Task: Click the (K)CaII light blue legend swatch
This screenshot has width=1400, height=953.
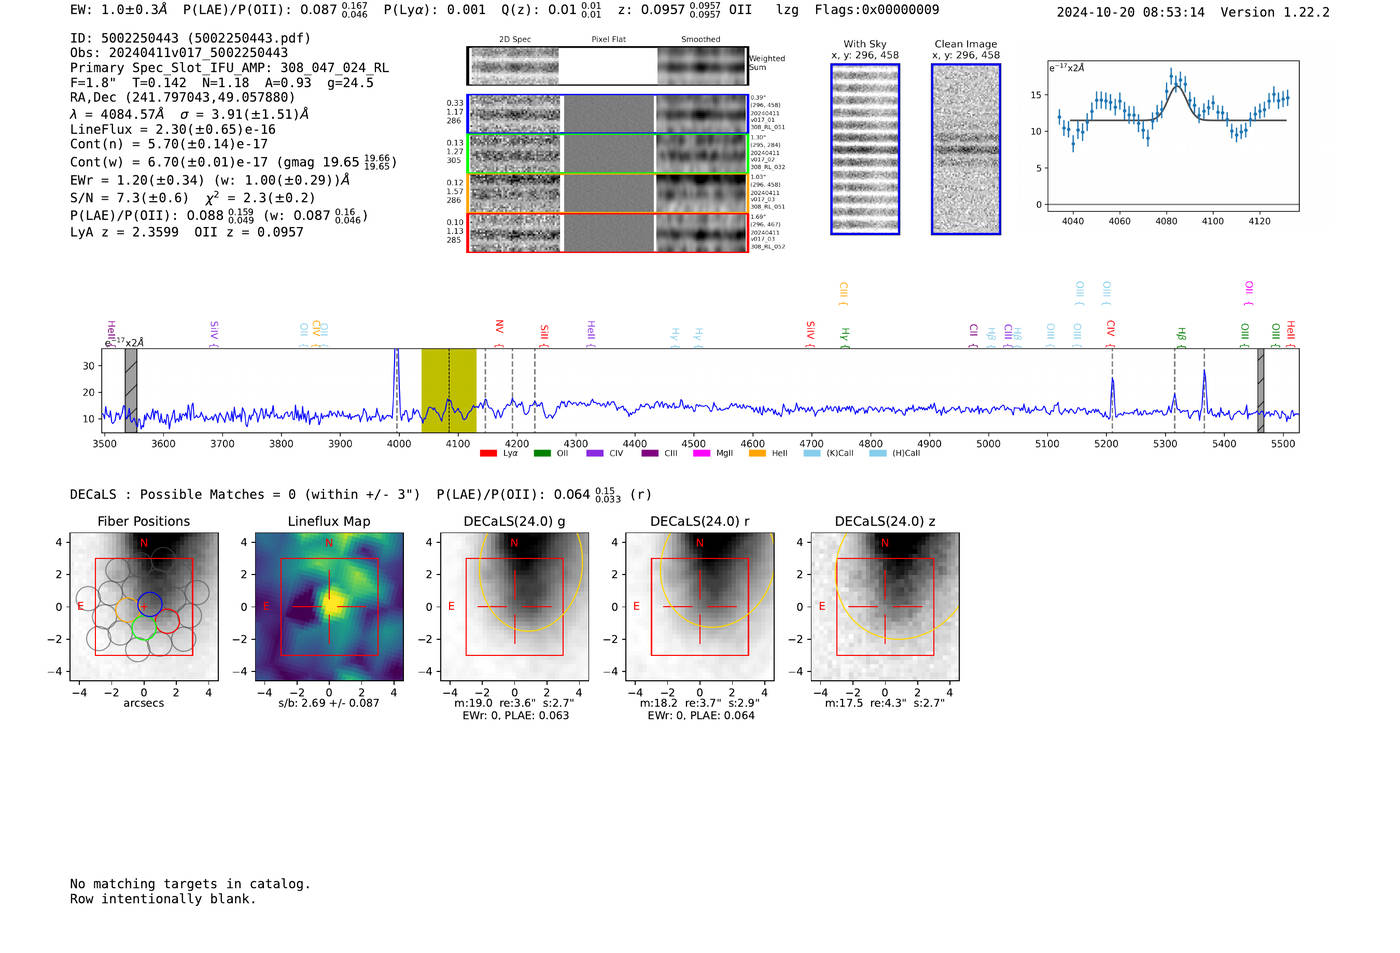Action: [812, 454]
